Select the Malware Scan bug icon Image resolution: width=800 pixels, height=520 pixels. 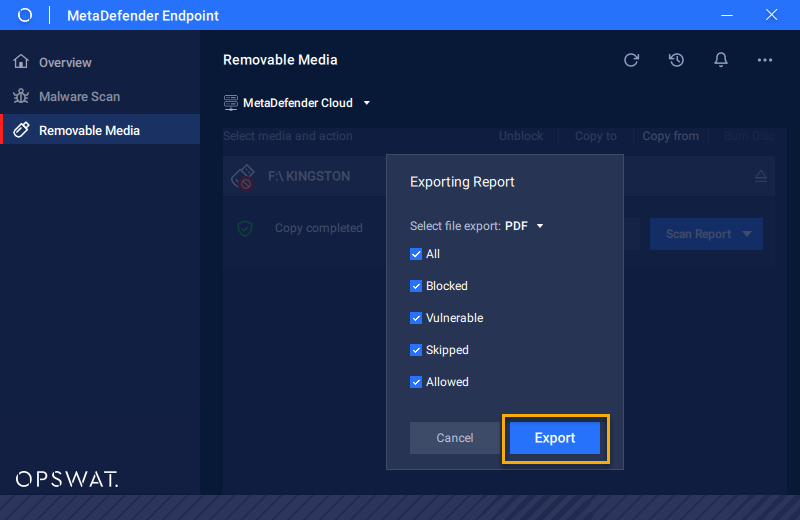[21, 96]
